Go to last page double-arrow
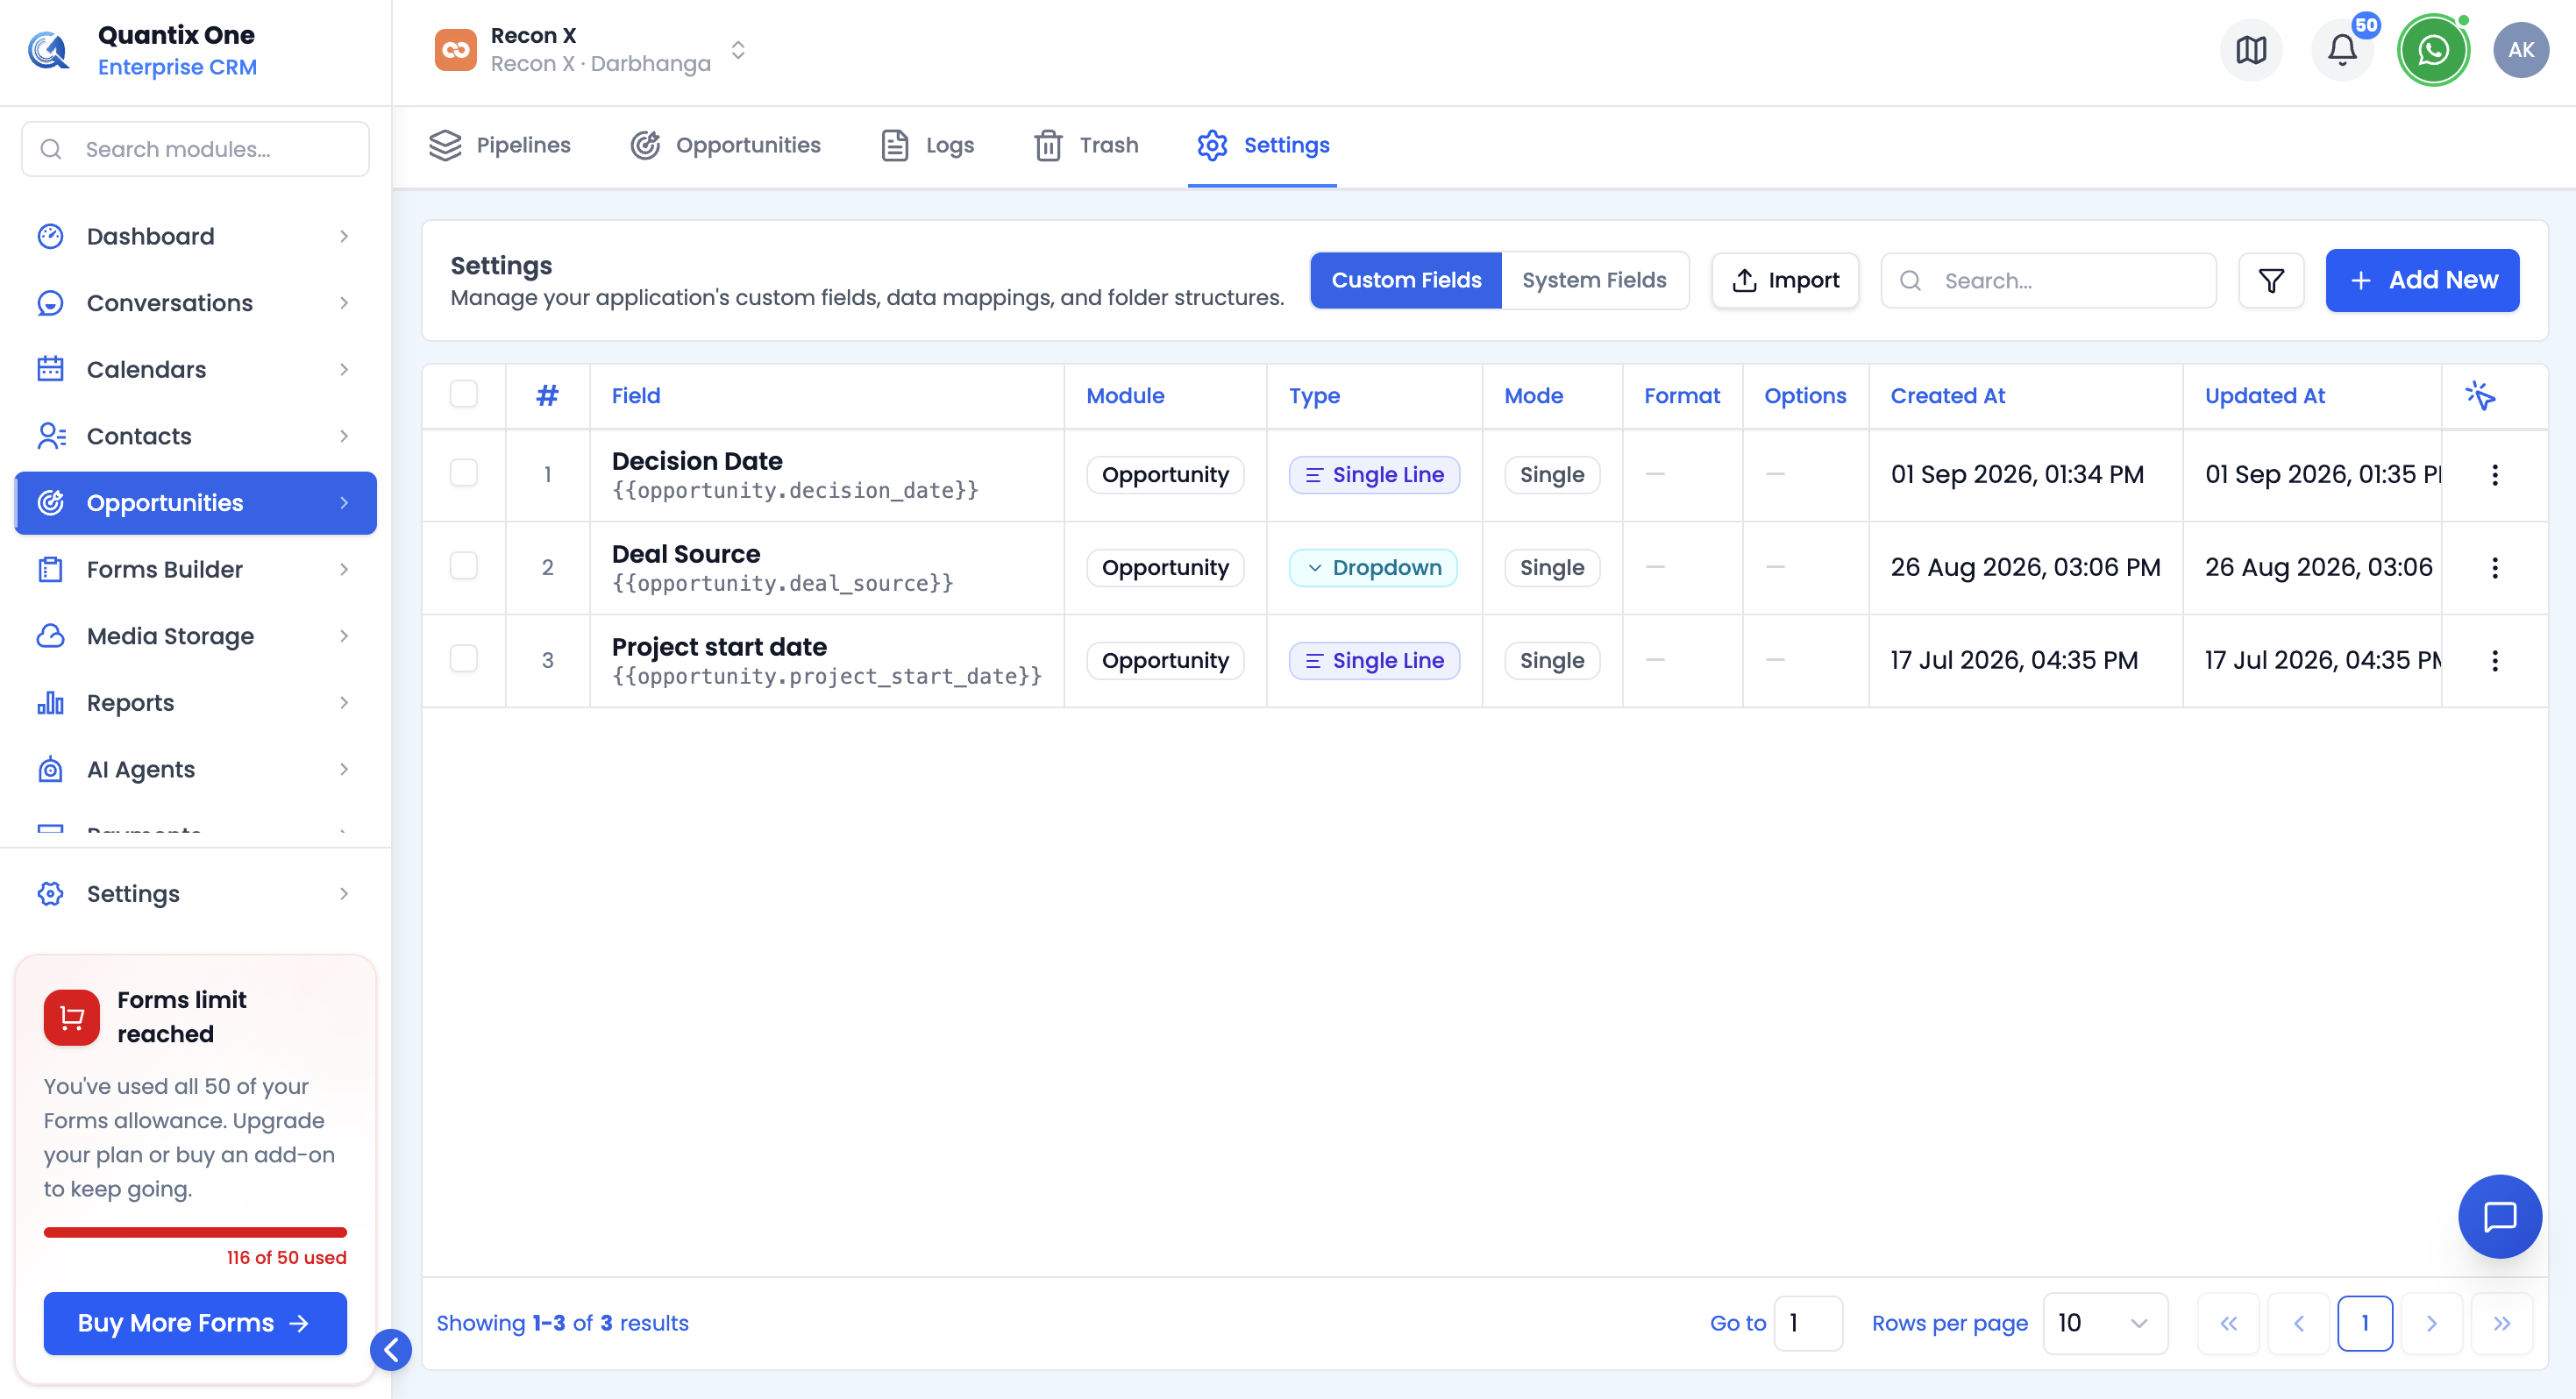The width and height of the screenshot is (2576, 1399). click(2501, 1324)
